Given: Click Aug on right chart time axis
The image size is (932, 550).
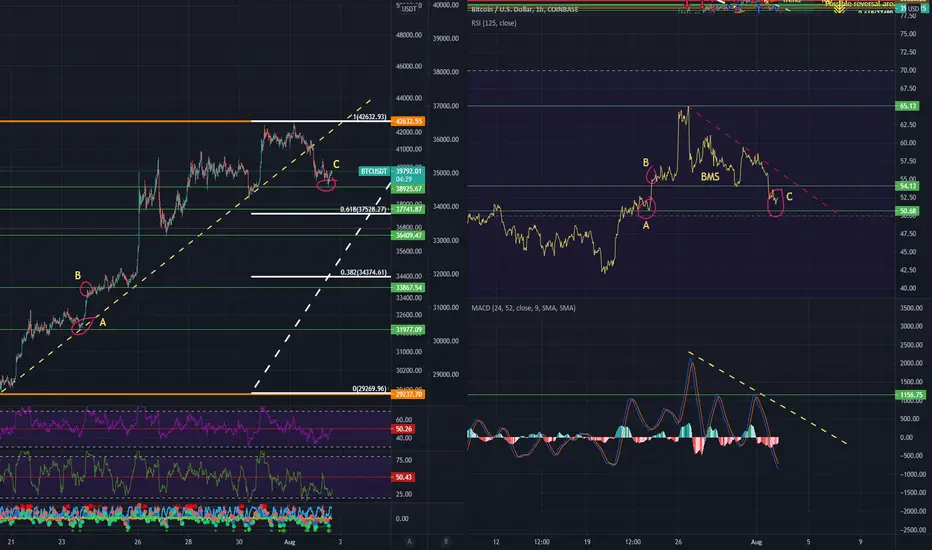Looking at the screenshot, I should [756, 542].
